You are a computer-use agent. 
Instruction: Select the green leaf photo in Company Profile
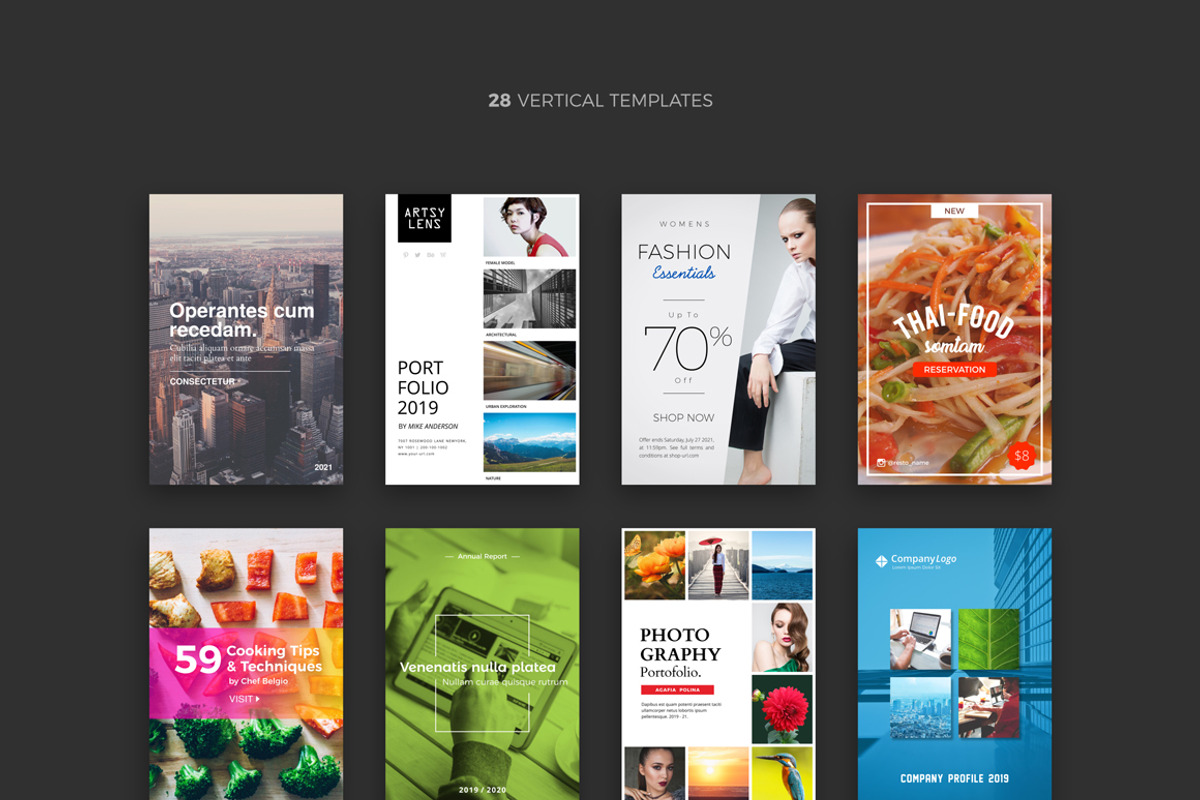[989, 639]
